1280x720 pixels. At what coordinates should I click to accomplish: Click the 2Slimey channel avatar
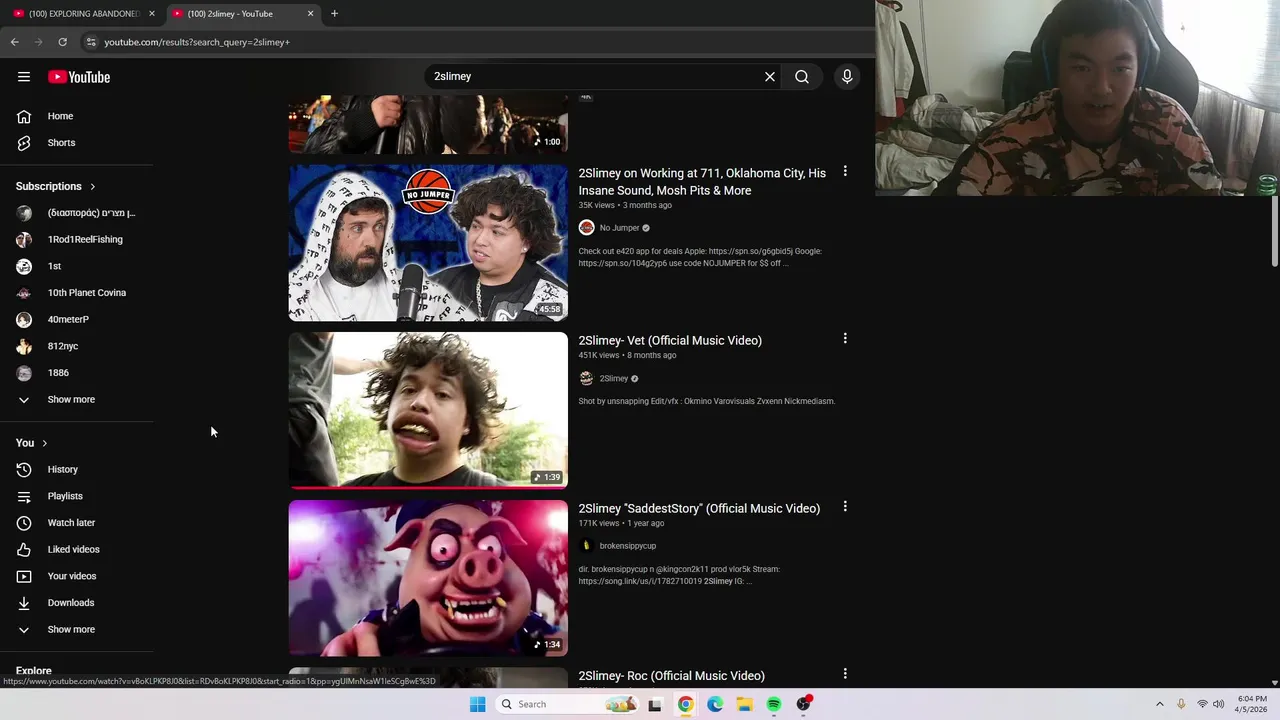click(586, 379)
